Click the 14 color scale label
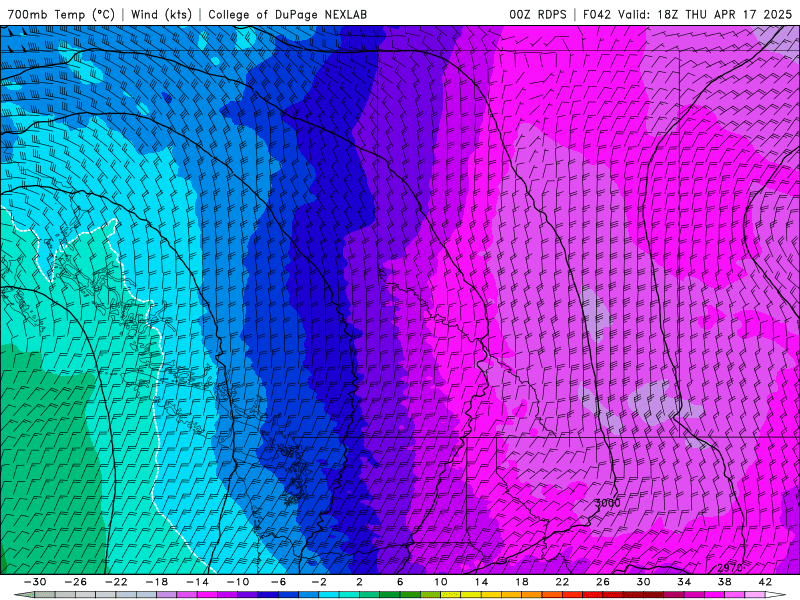The width and height of the screenshot is (800, 600). 481,582
